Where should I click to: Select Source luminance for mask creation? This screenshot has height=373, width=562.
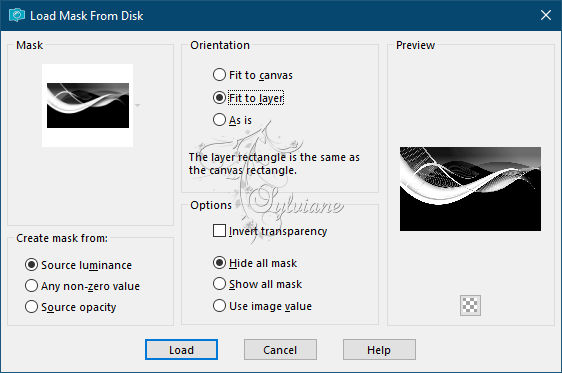coord(78,265)
